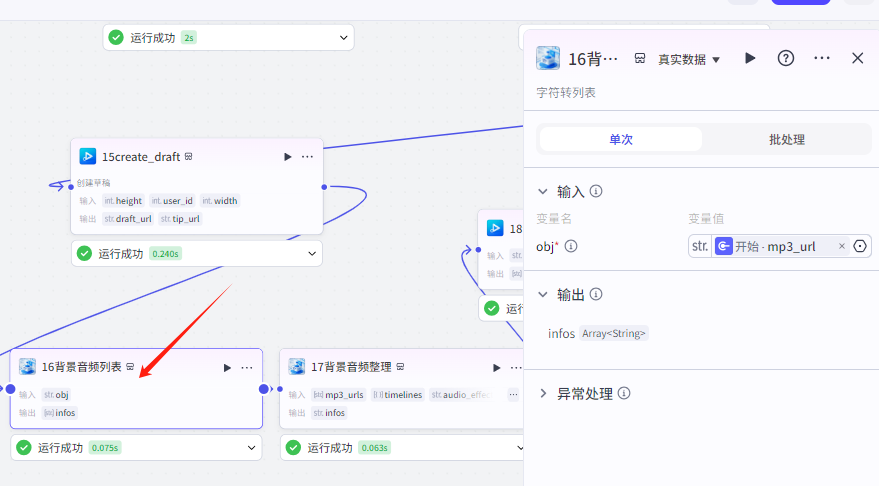Click the icon beside 15create_draft title
This screenshot has width=879, height=486.
click(x=189, y=156)
